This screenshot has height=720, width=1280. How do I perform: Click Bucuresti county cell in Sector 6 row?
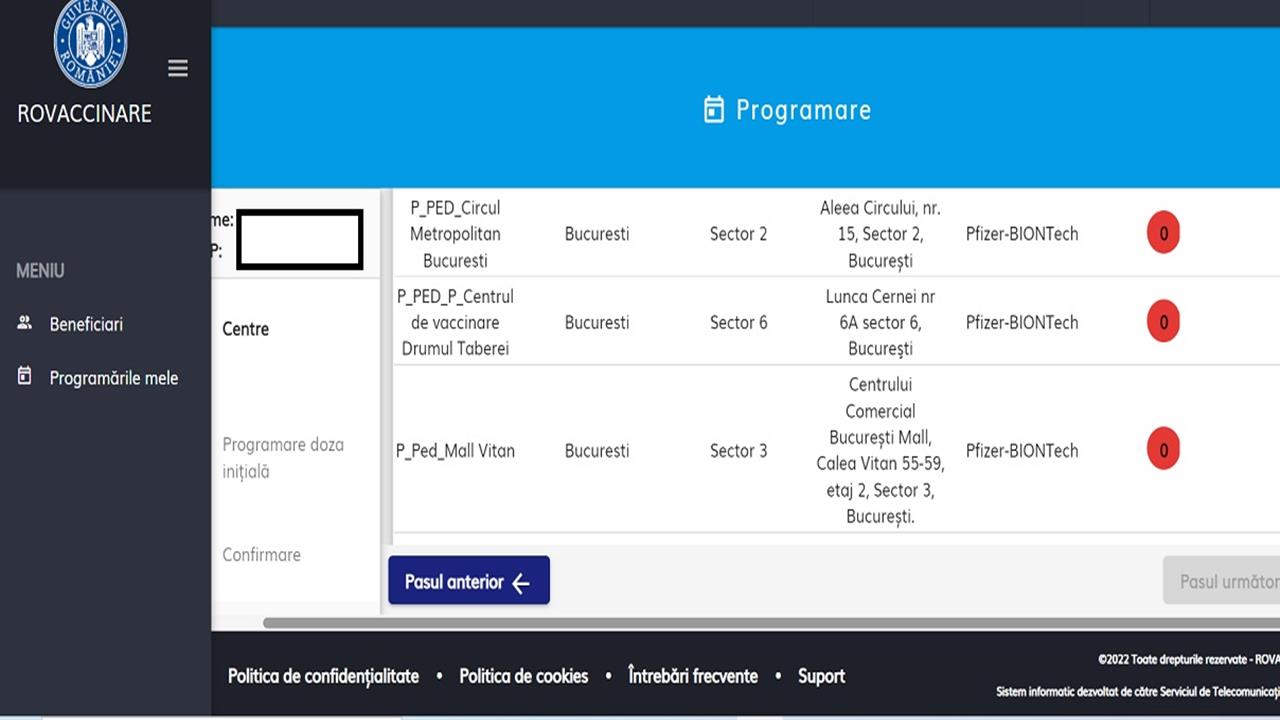(x=597, y=323)
